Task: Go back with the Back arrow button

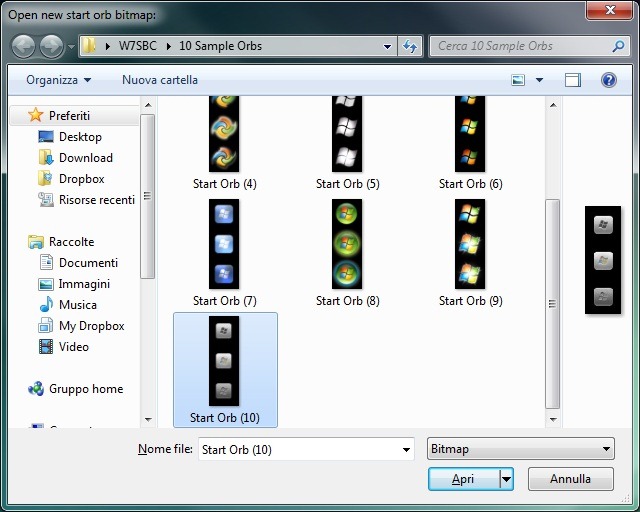Action: tap(23, 46)
